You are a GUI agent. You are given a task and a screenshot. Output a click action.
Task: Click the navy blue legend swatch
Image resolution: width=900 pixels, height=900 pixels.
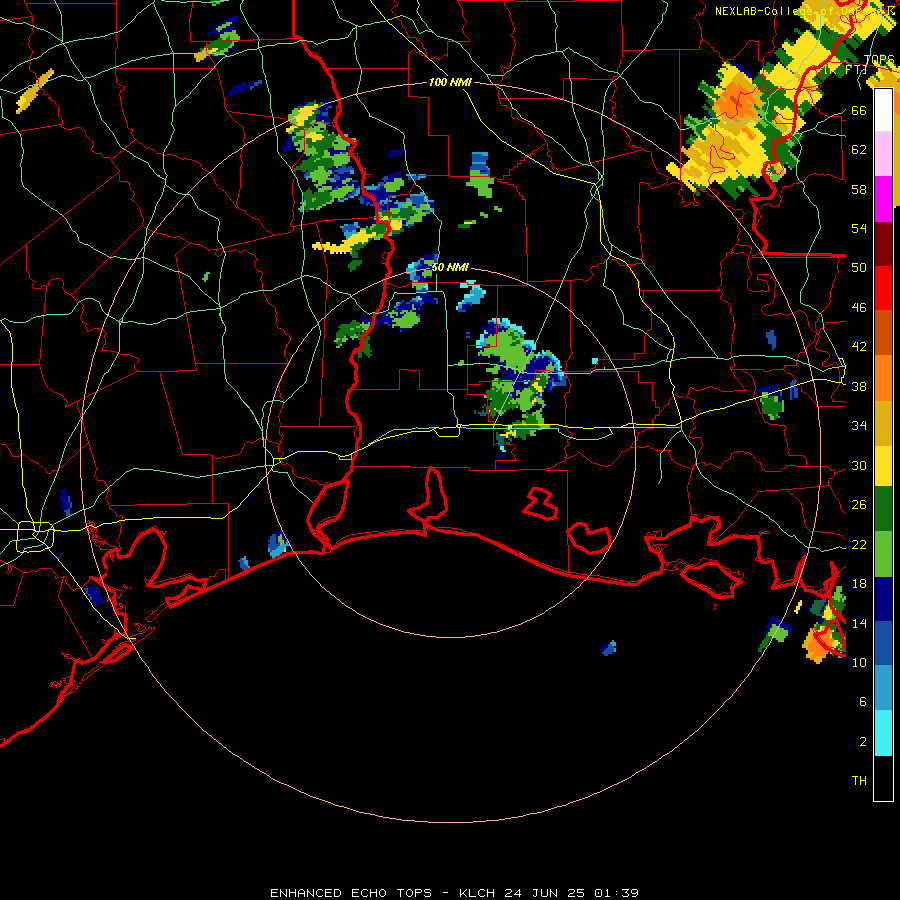point(883,599)
